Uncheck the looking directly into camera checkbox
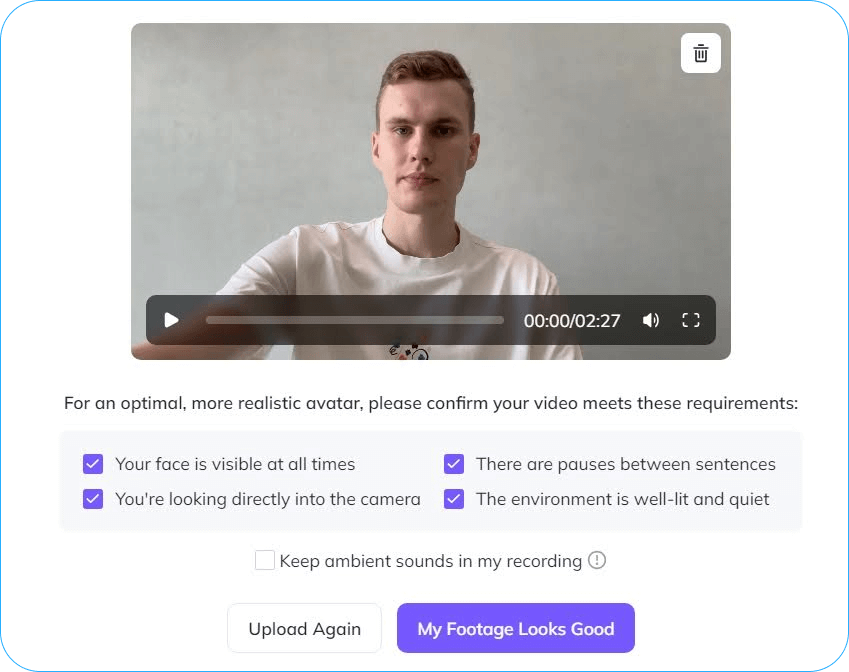The height and width of the screenshot is (672, 849). point(93,499)
